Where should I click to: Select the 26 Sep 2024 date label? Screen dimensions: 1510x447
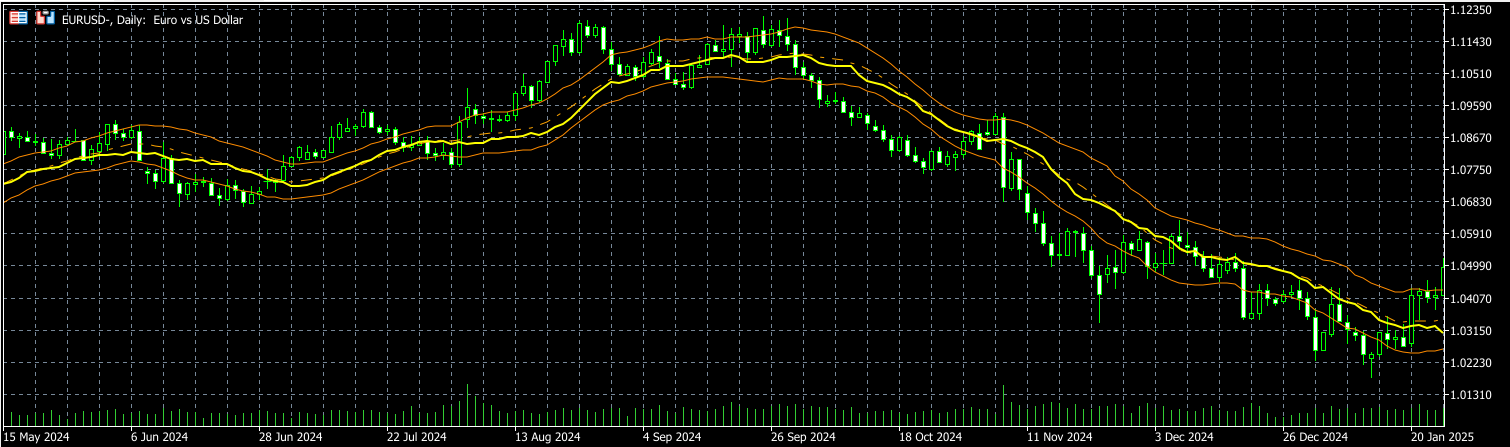click(803, 438)
